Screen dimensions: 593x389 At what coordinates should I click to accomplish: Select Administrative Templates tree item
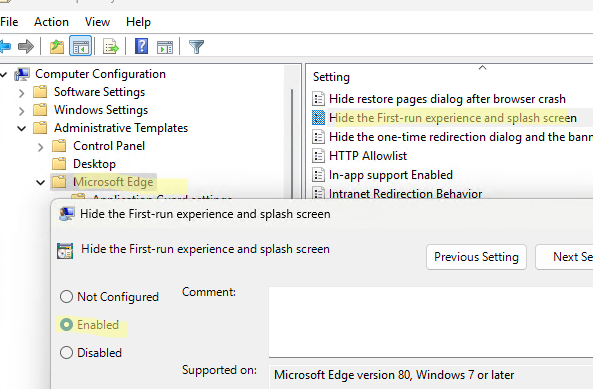[121, 128]
